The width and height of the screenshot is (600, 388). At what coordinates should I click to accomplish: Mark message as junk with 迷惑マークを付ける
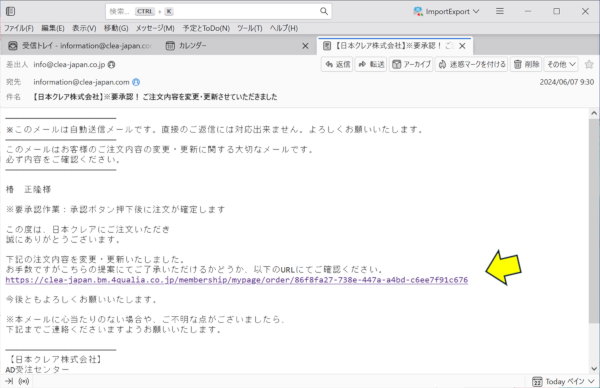472,64
